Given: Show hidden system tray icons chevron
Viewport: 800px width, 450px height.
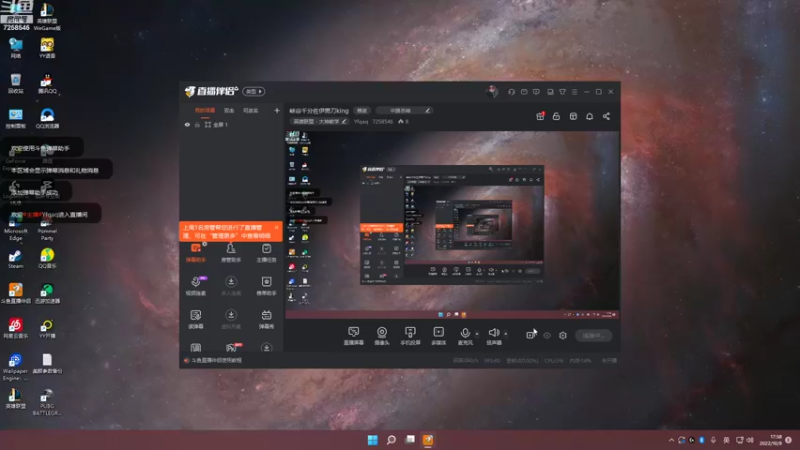Looking at the screenshot, I should tap(671, 440).
